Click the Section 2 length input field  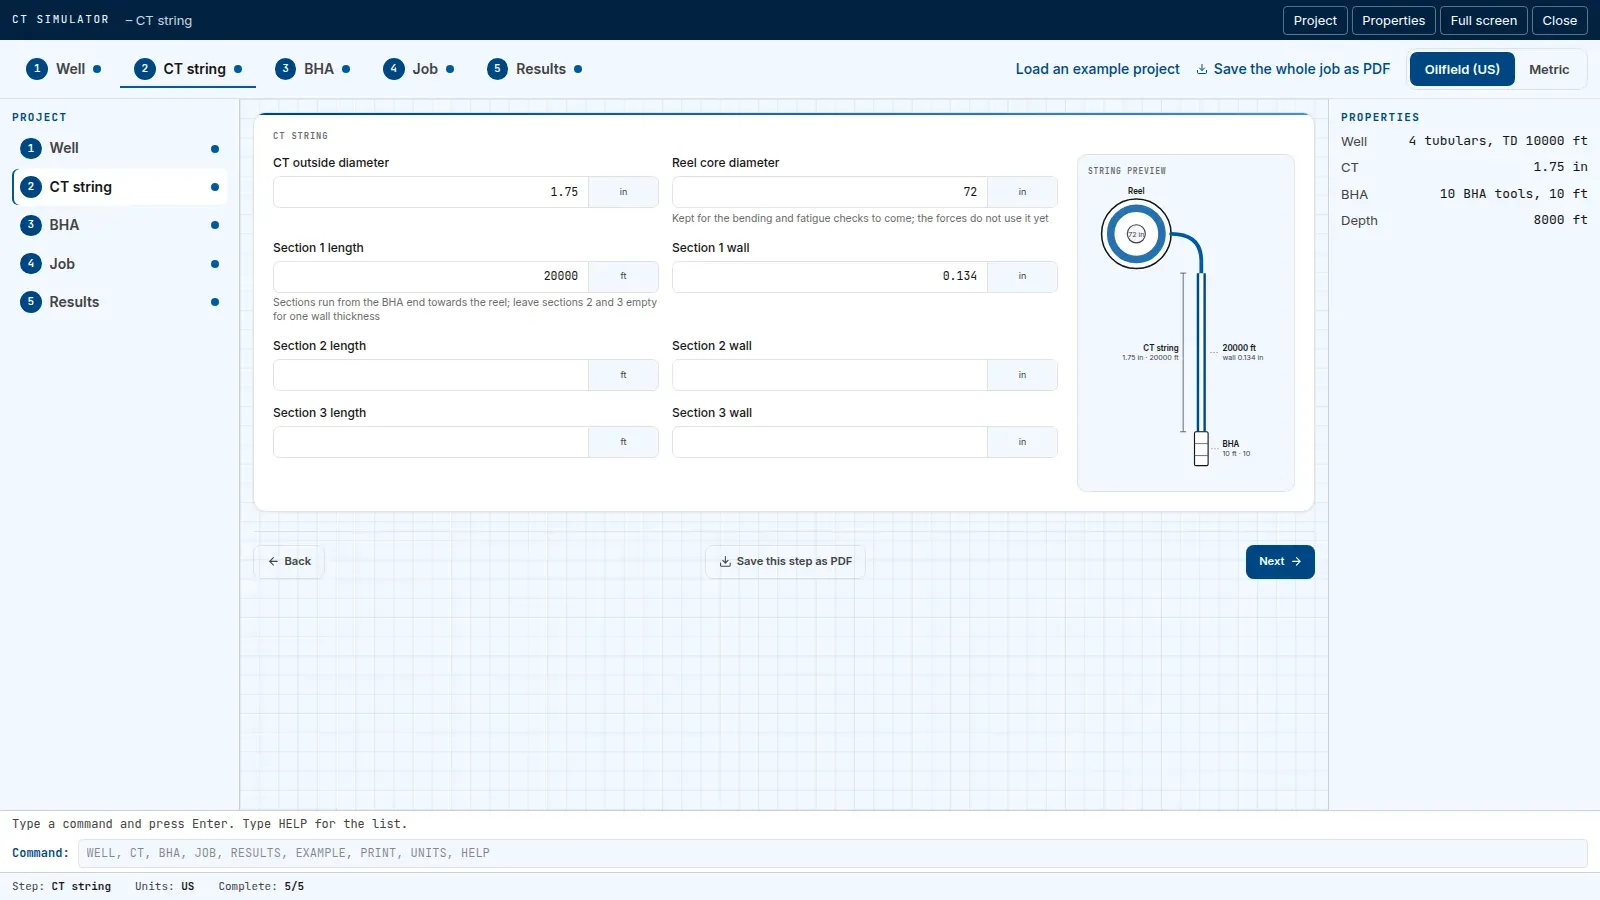point(431,375)
